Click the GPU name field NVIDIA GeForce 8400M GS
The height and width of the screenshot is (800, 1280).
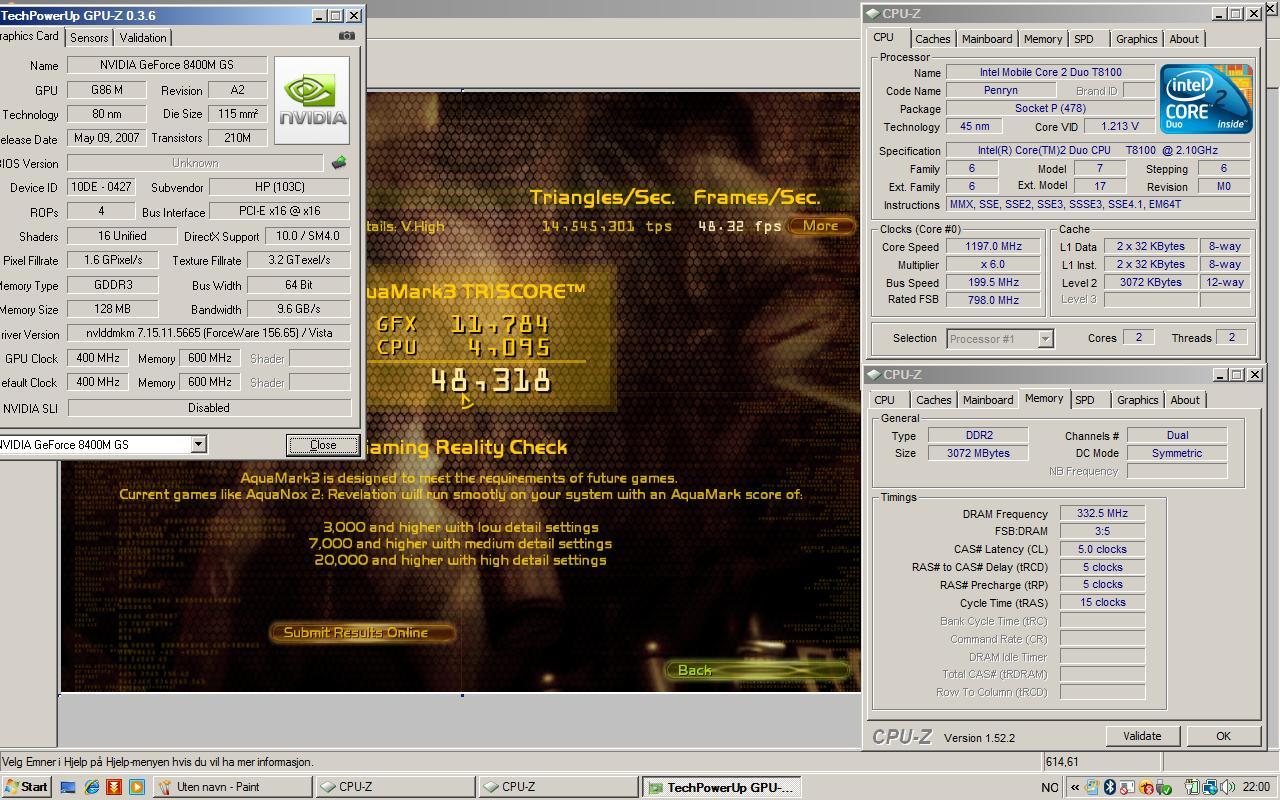(167, 65)
